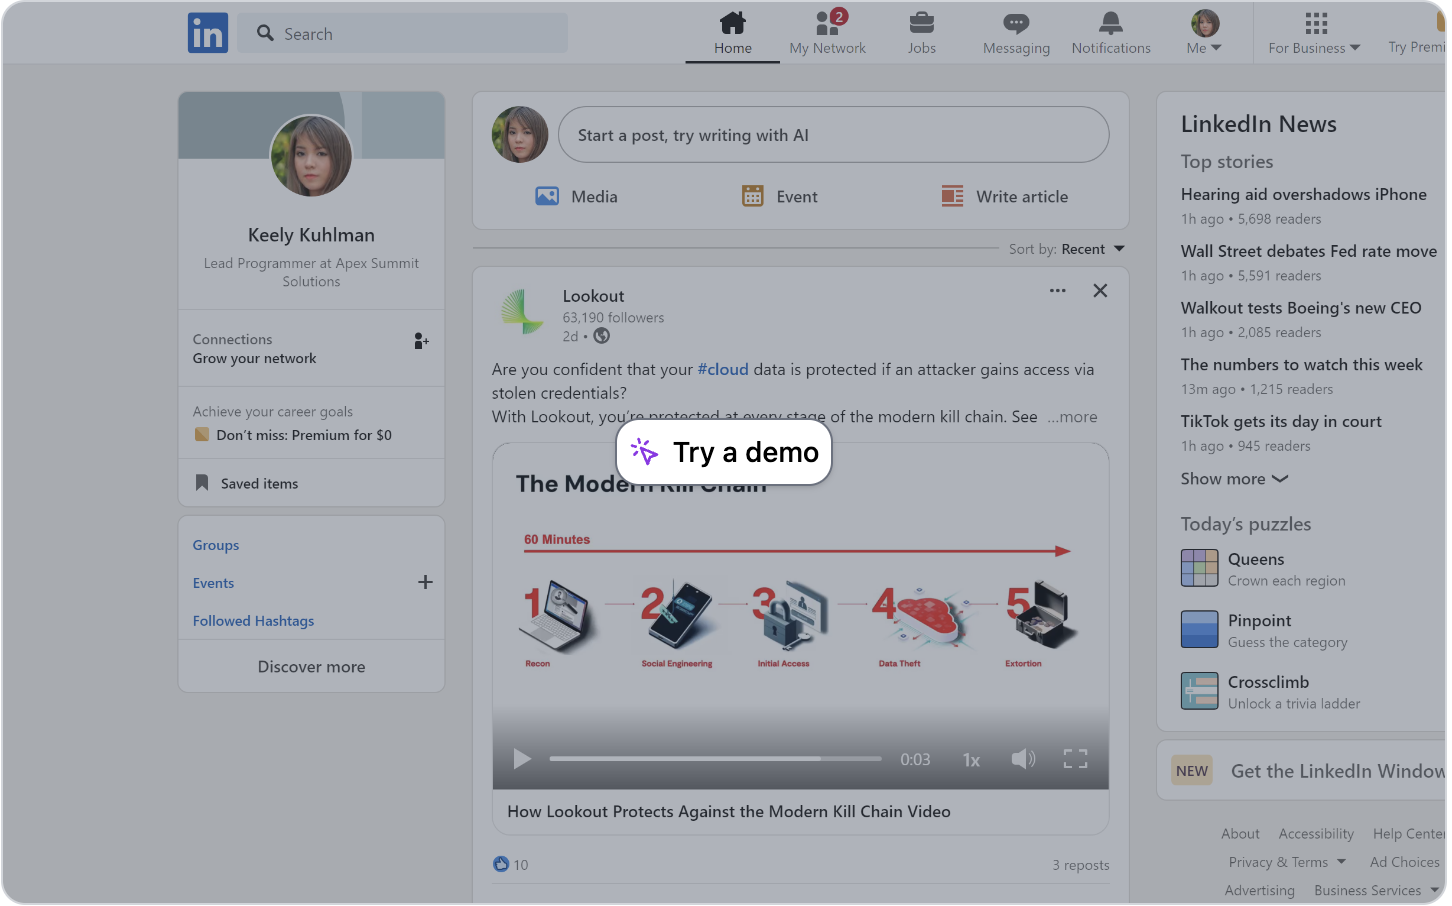This screenshot has height=906, width=1452.
Task: Click Don't miss: Premium for $0
Action: point(303,435)
